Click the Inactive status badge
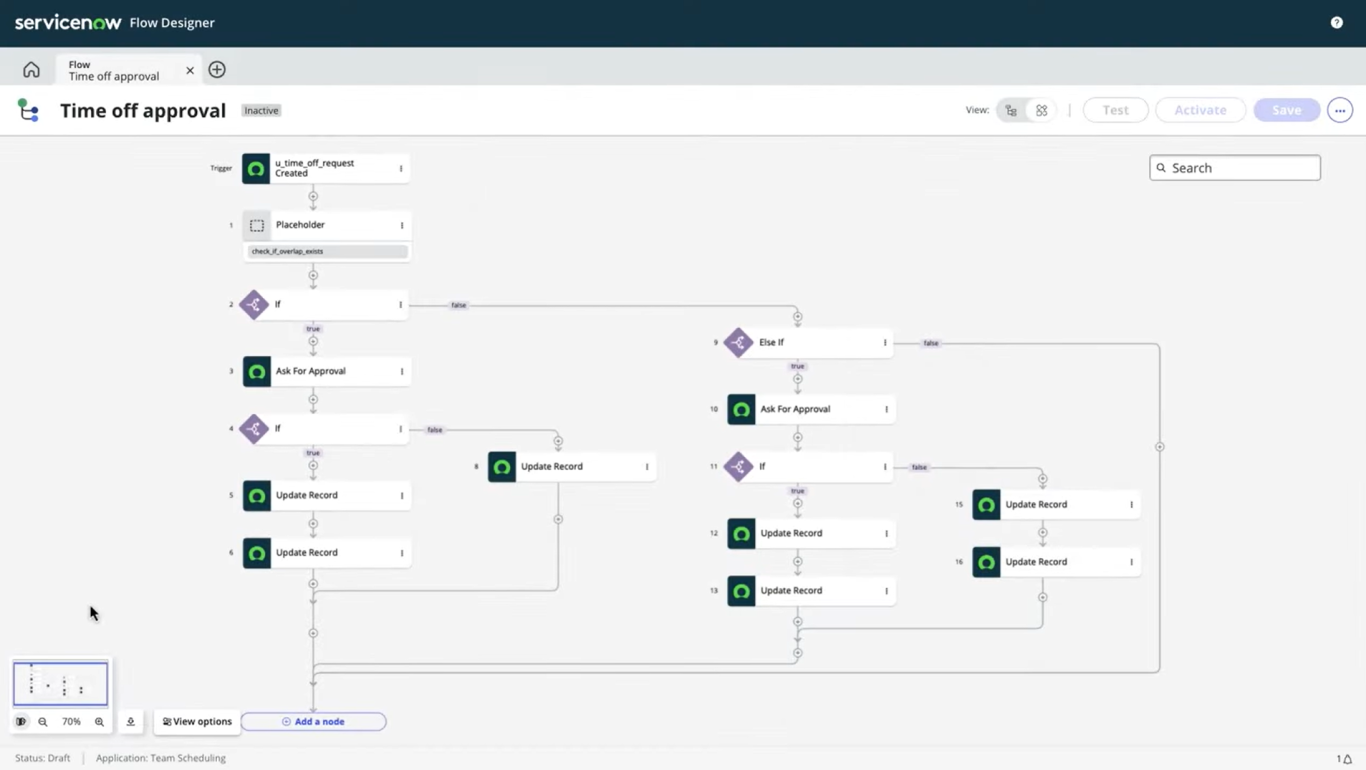Screen dimensions: 1366x770 pyautogui.click(x=261, y=111)
